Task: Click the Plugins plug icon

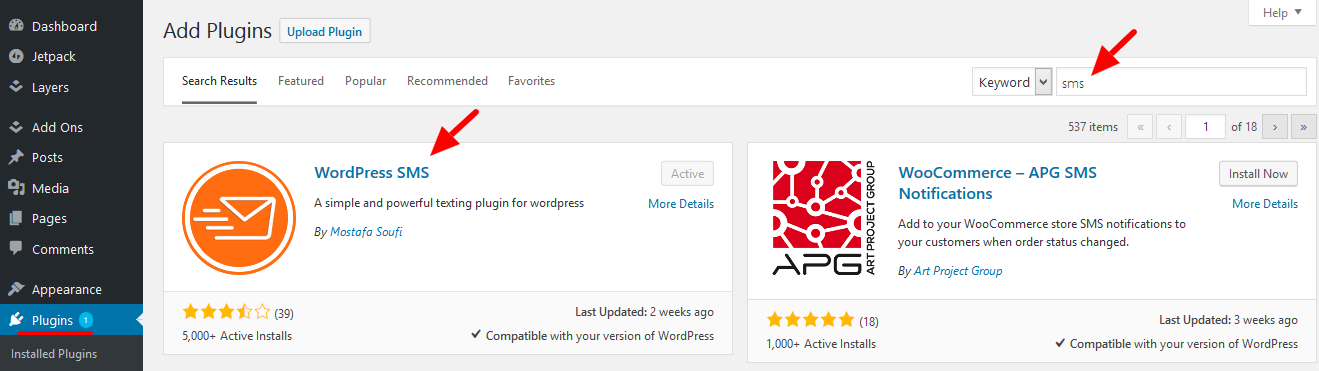Action: [16, 320]
